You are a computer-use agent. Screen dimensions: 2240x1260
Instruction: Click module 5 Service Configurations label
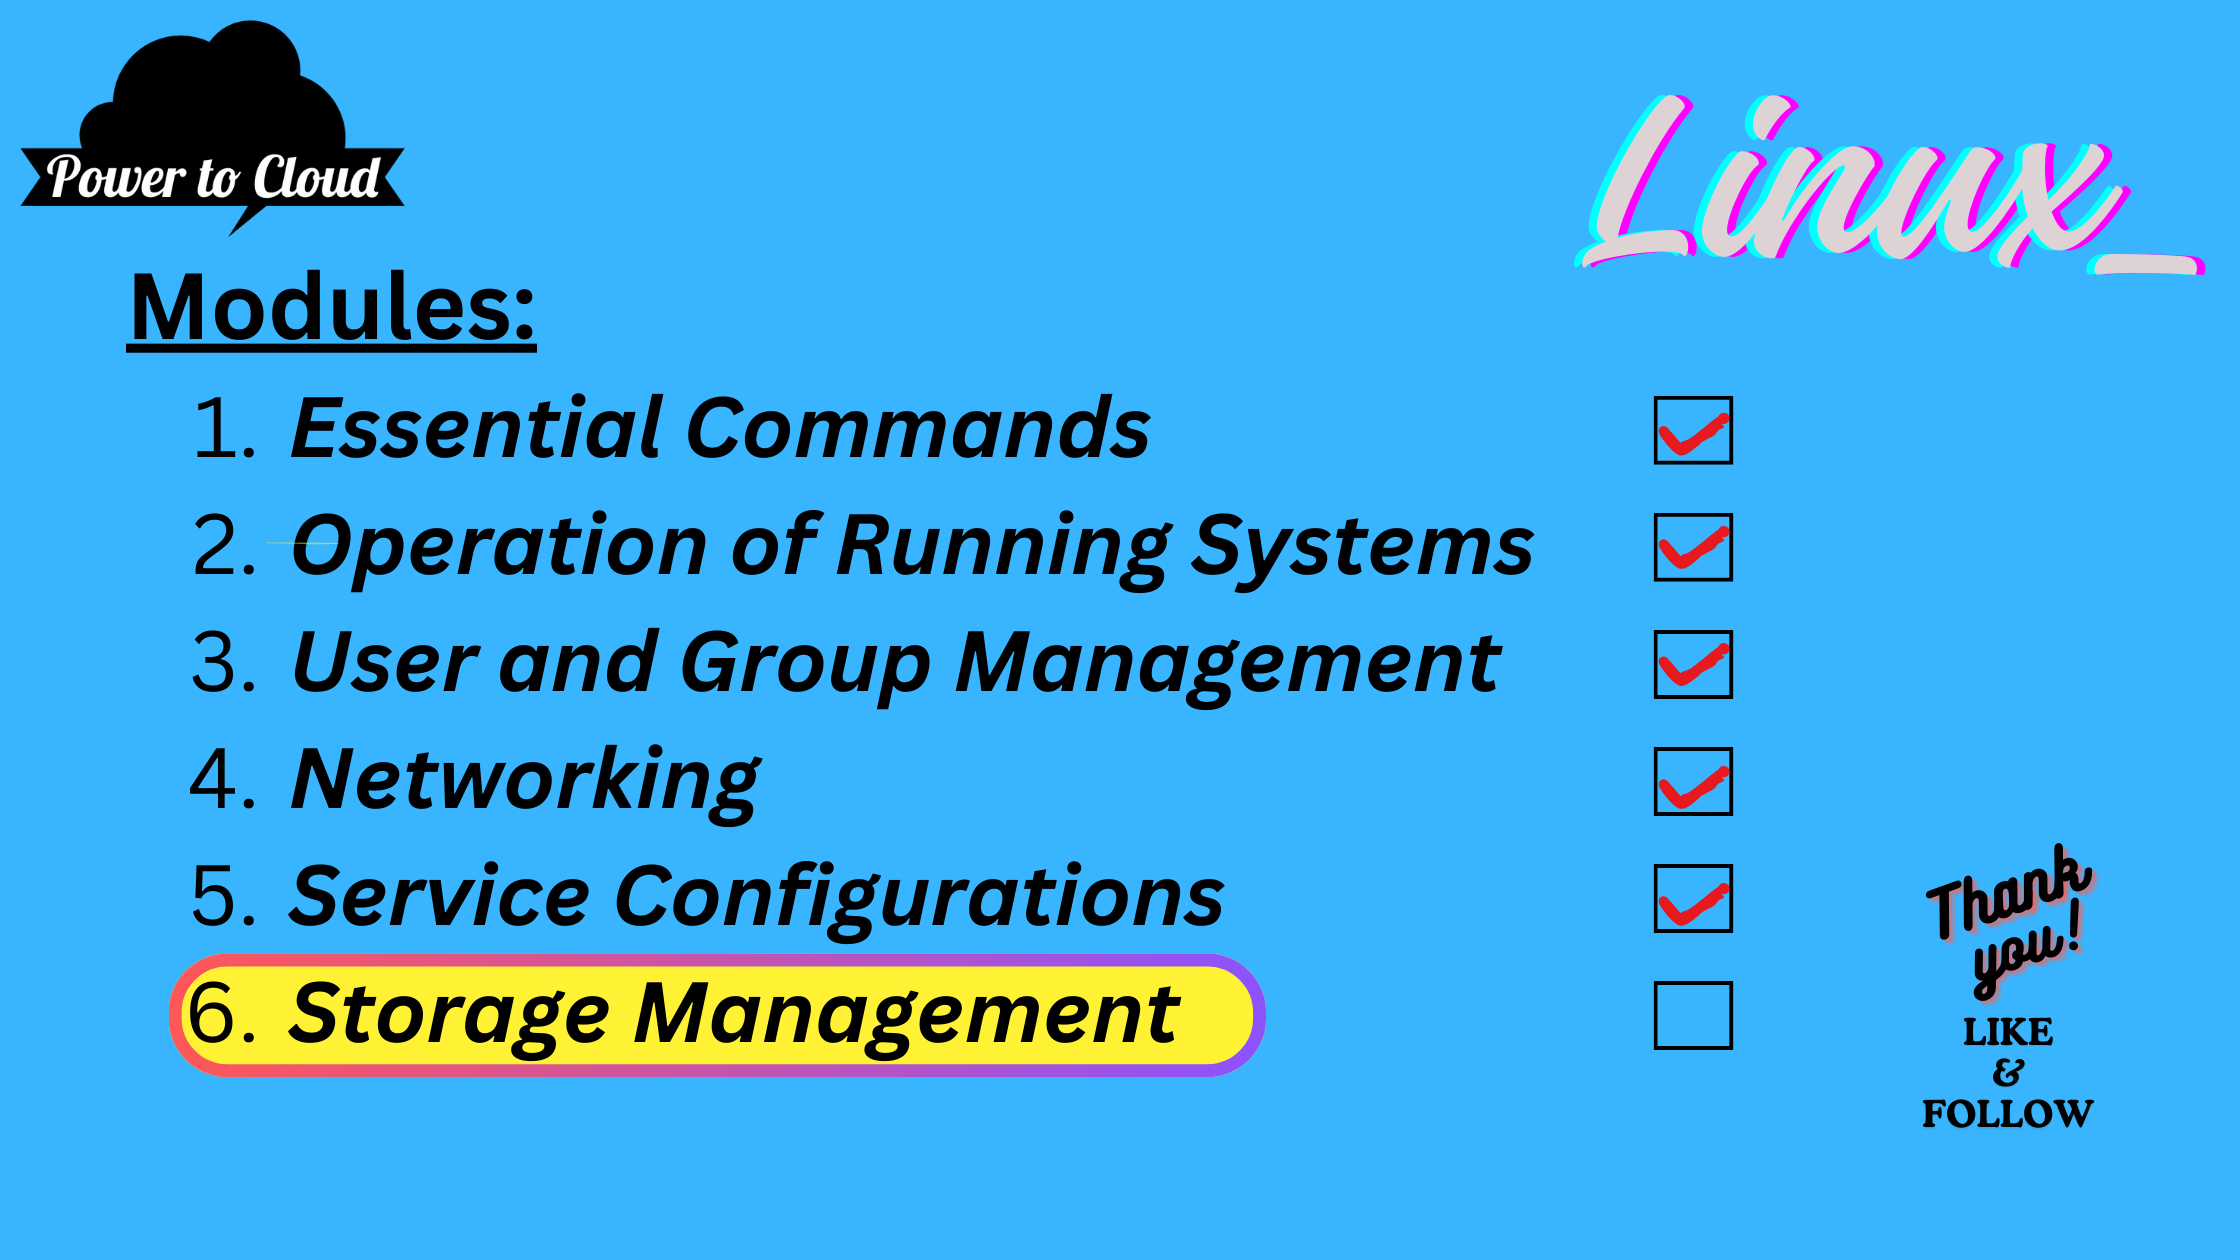[x=754, y=892]
